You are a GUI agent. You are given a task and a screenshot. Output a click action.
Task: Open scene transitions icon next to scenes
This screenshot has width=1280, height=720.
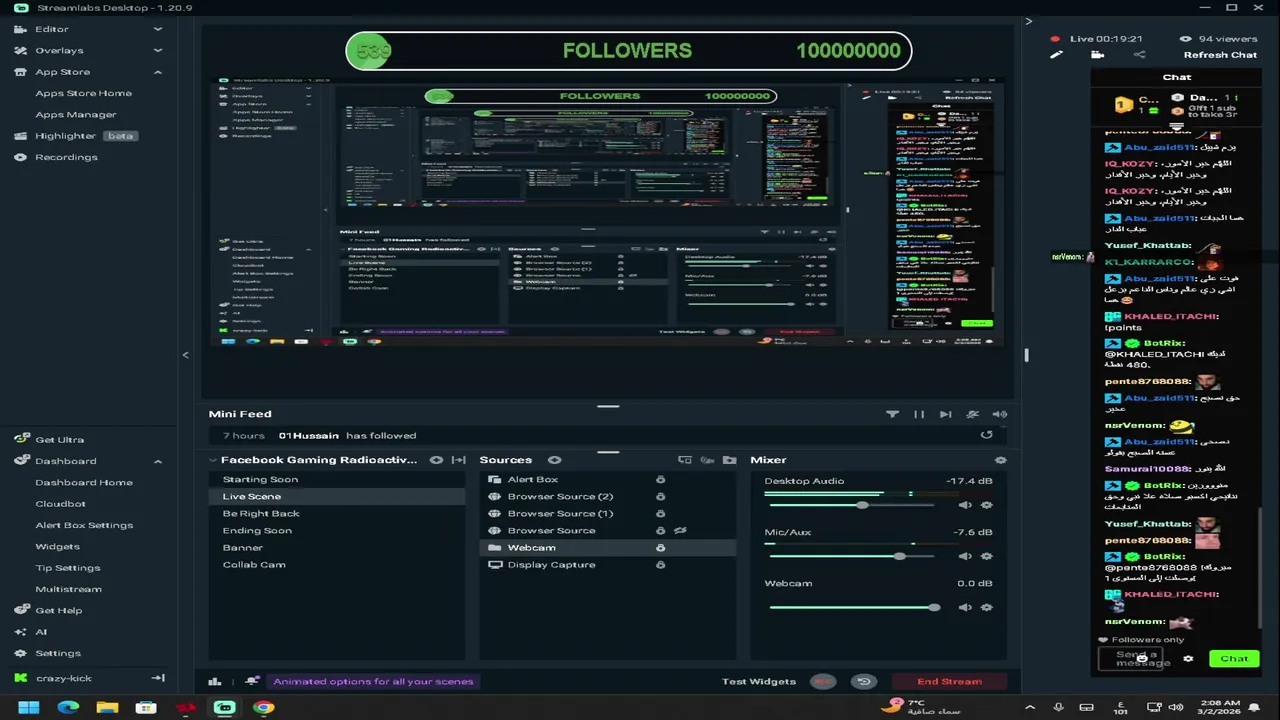coord(458,460)
